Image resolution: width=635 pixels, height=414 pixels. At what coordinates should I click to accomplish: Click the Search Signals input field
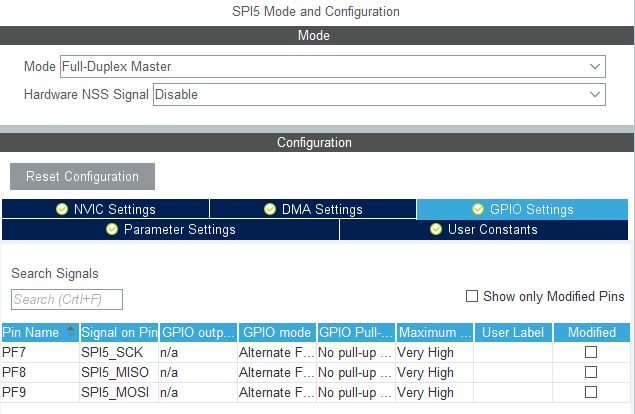coord(67,299)
